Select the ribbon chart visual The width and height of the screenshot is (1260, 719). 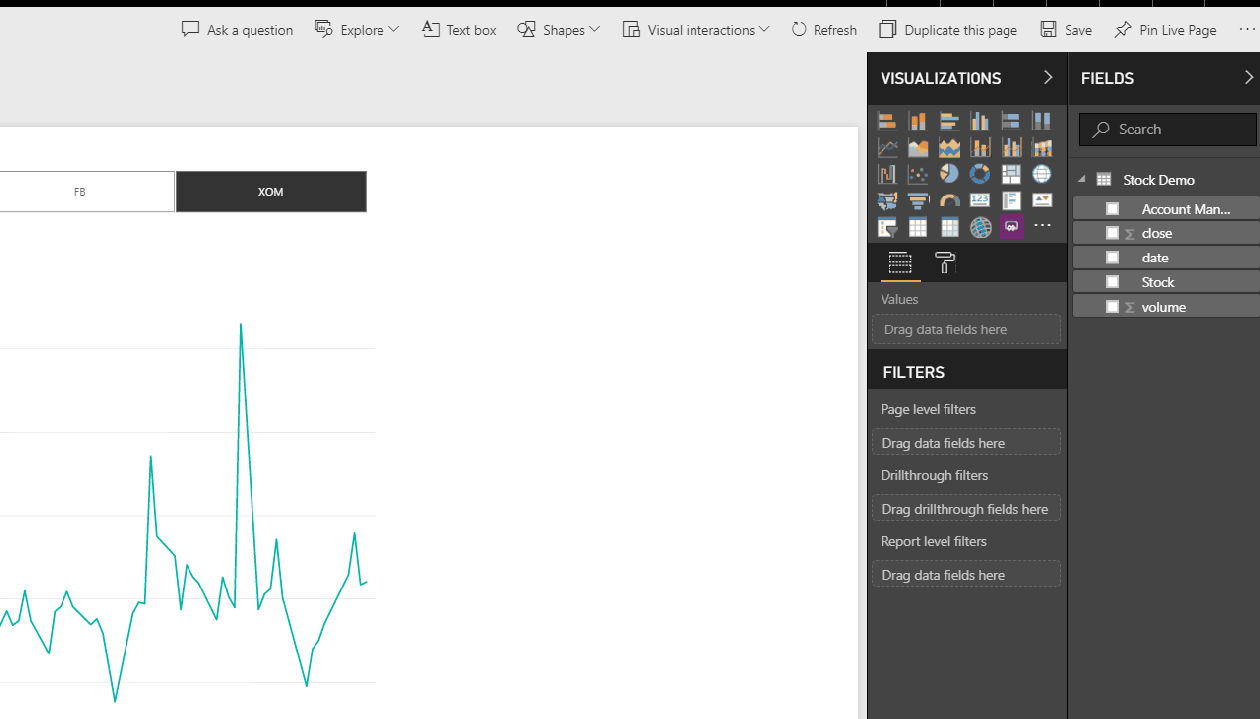click(1042, 148)
